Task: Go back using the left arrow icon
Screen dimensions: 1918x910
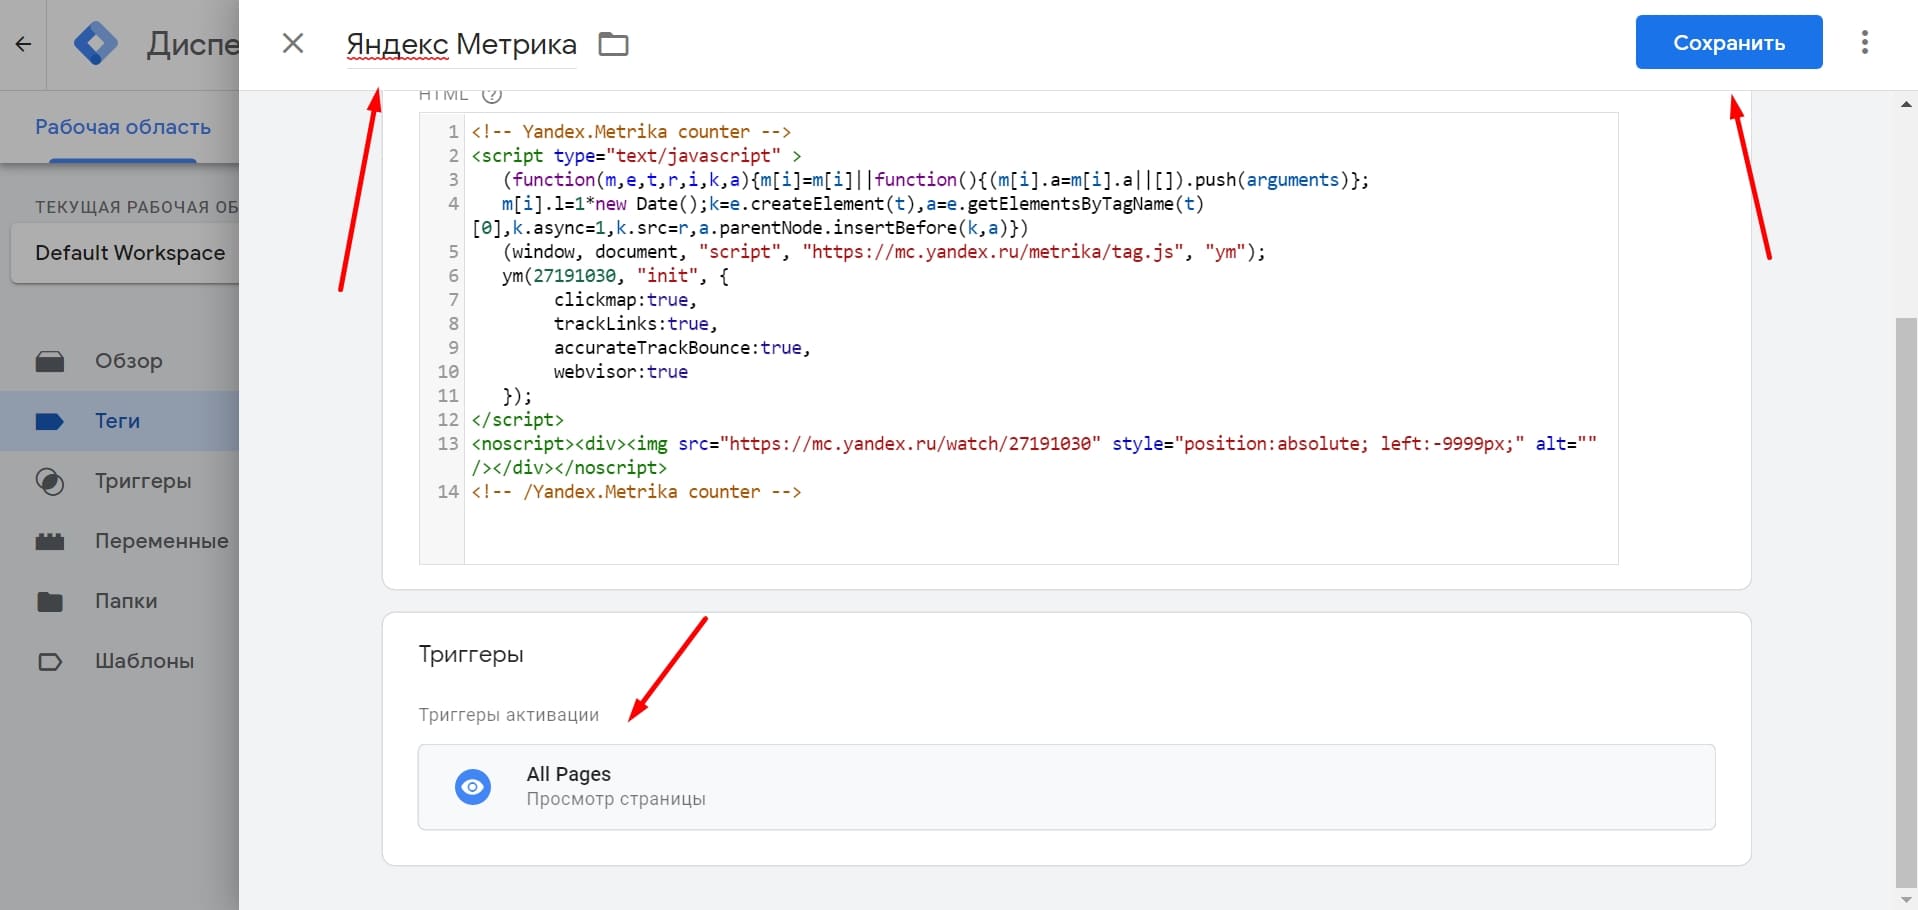Action: click(23, 44)
